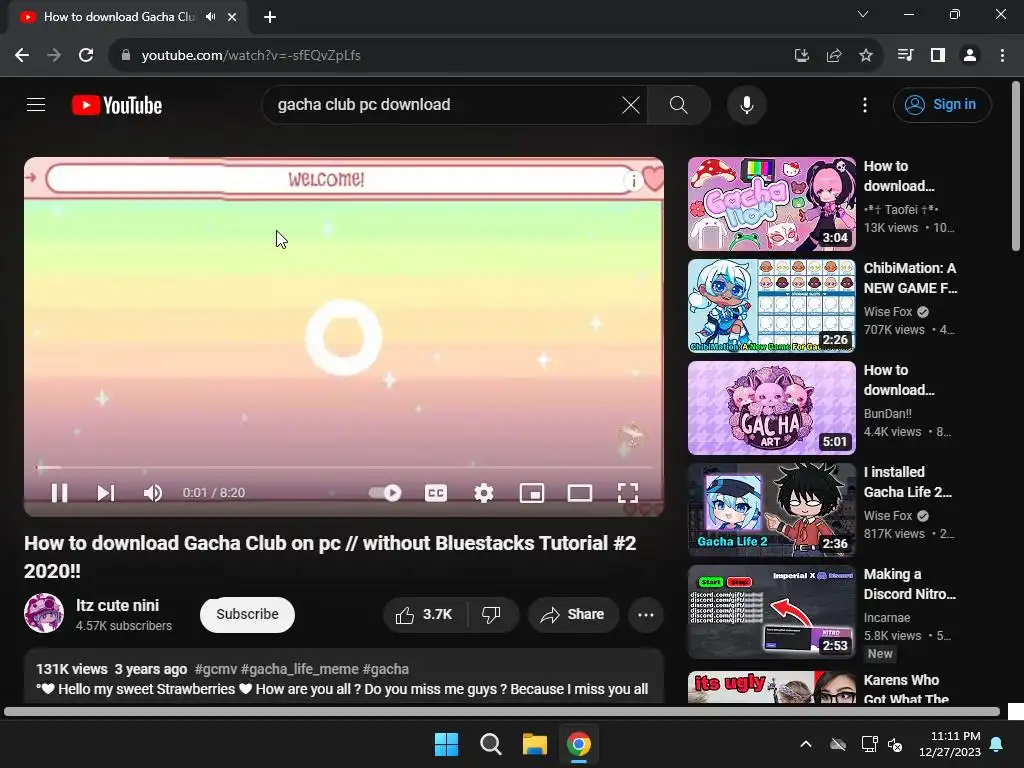1024x768 pixels.
Task: Open 'ChibiMation: A NEW GAME' title
Action: point(910,278)
